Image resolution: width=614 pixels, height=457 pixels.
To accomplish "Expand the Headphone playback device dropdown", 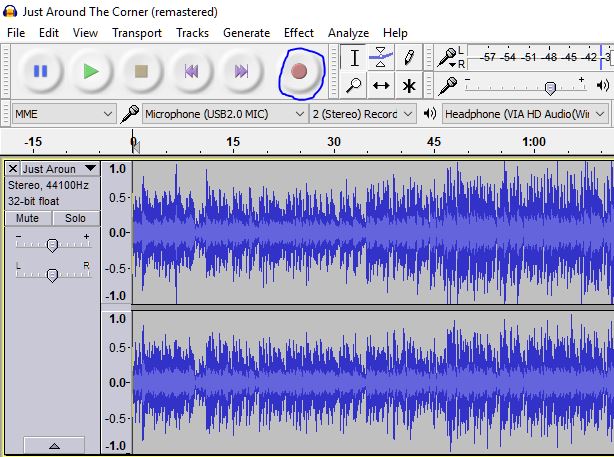I will click(526, 114).
